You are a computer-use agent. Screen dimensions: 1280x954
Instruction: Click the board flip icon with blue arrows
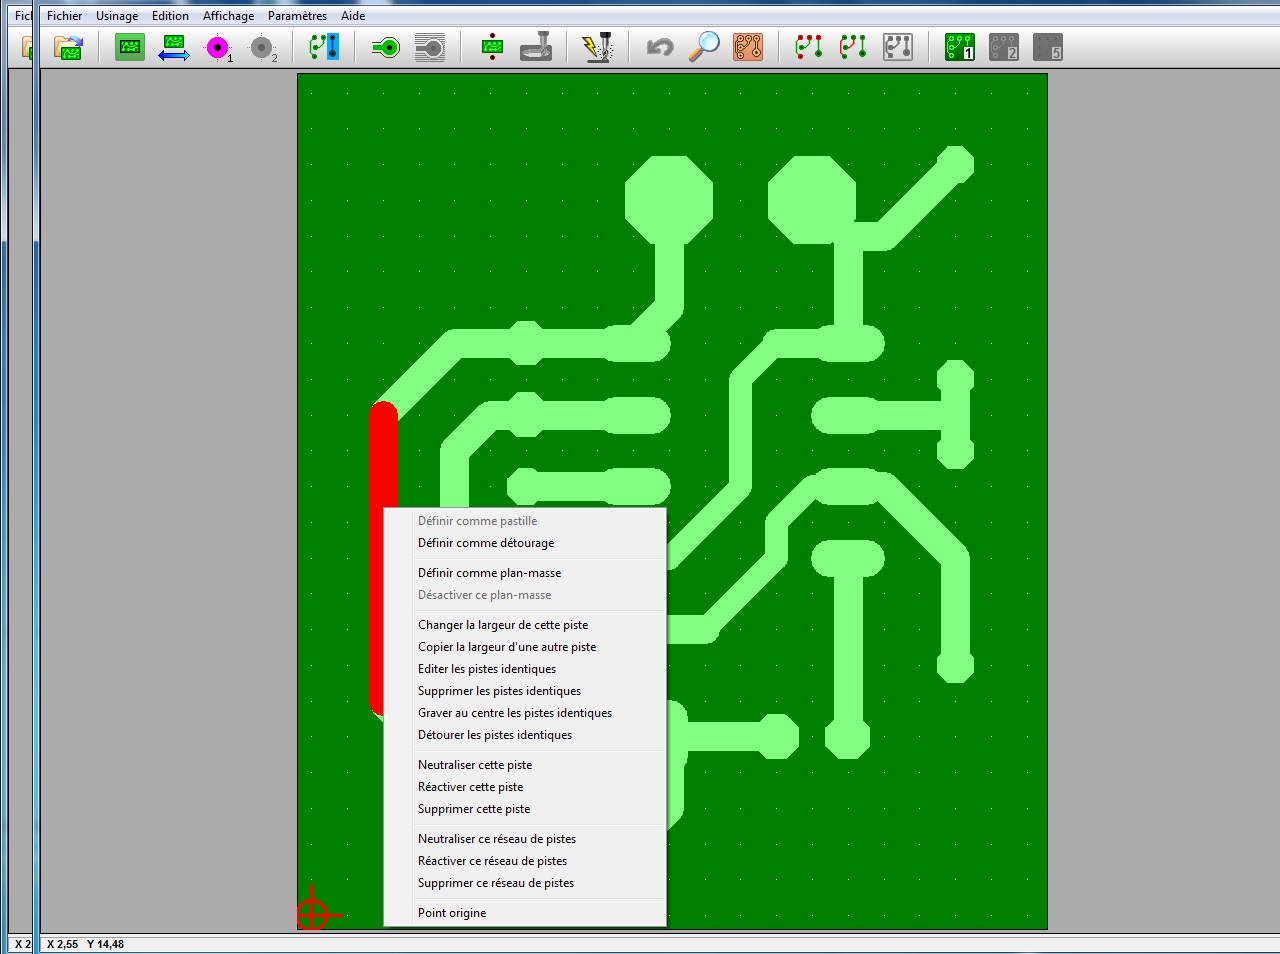tap(174, 47)
